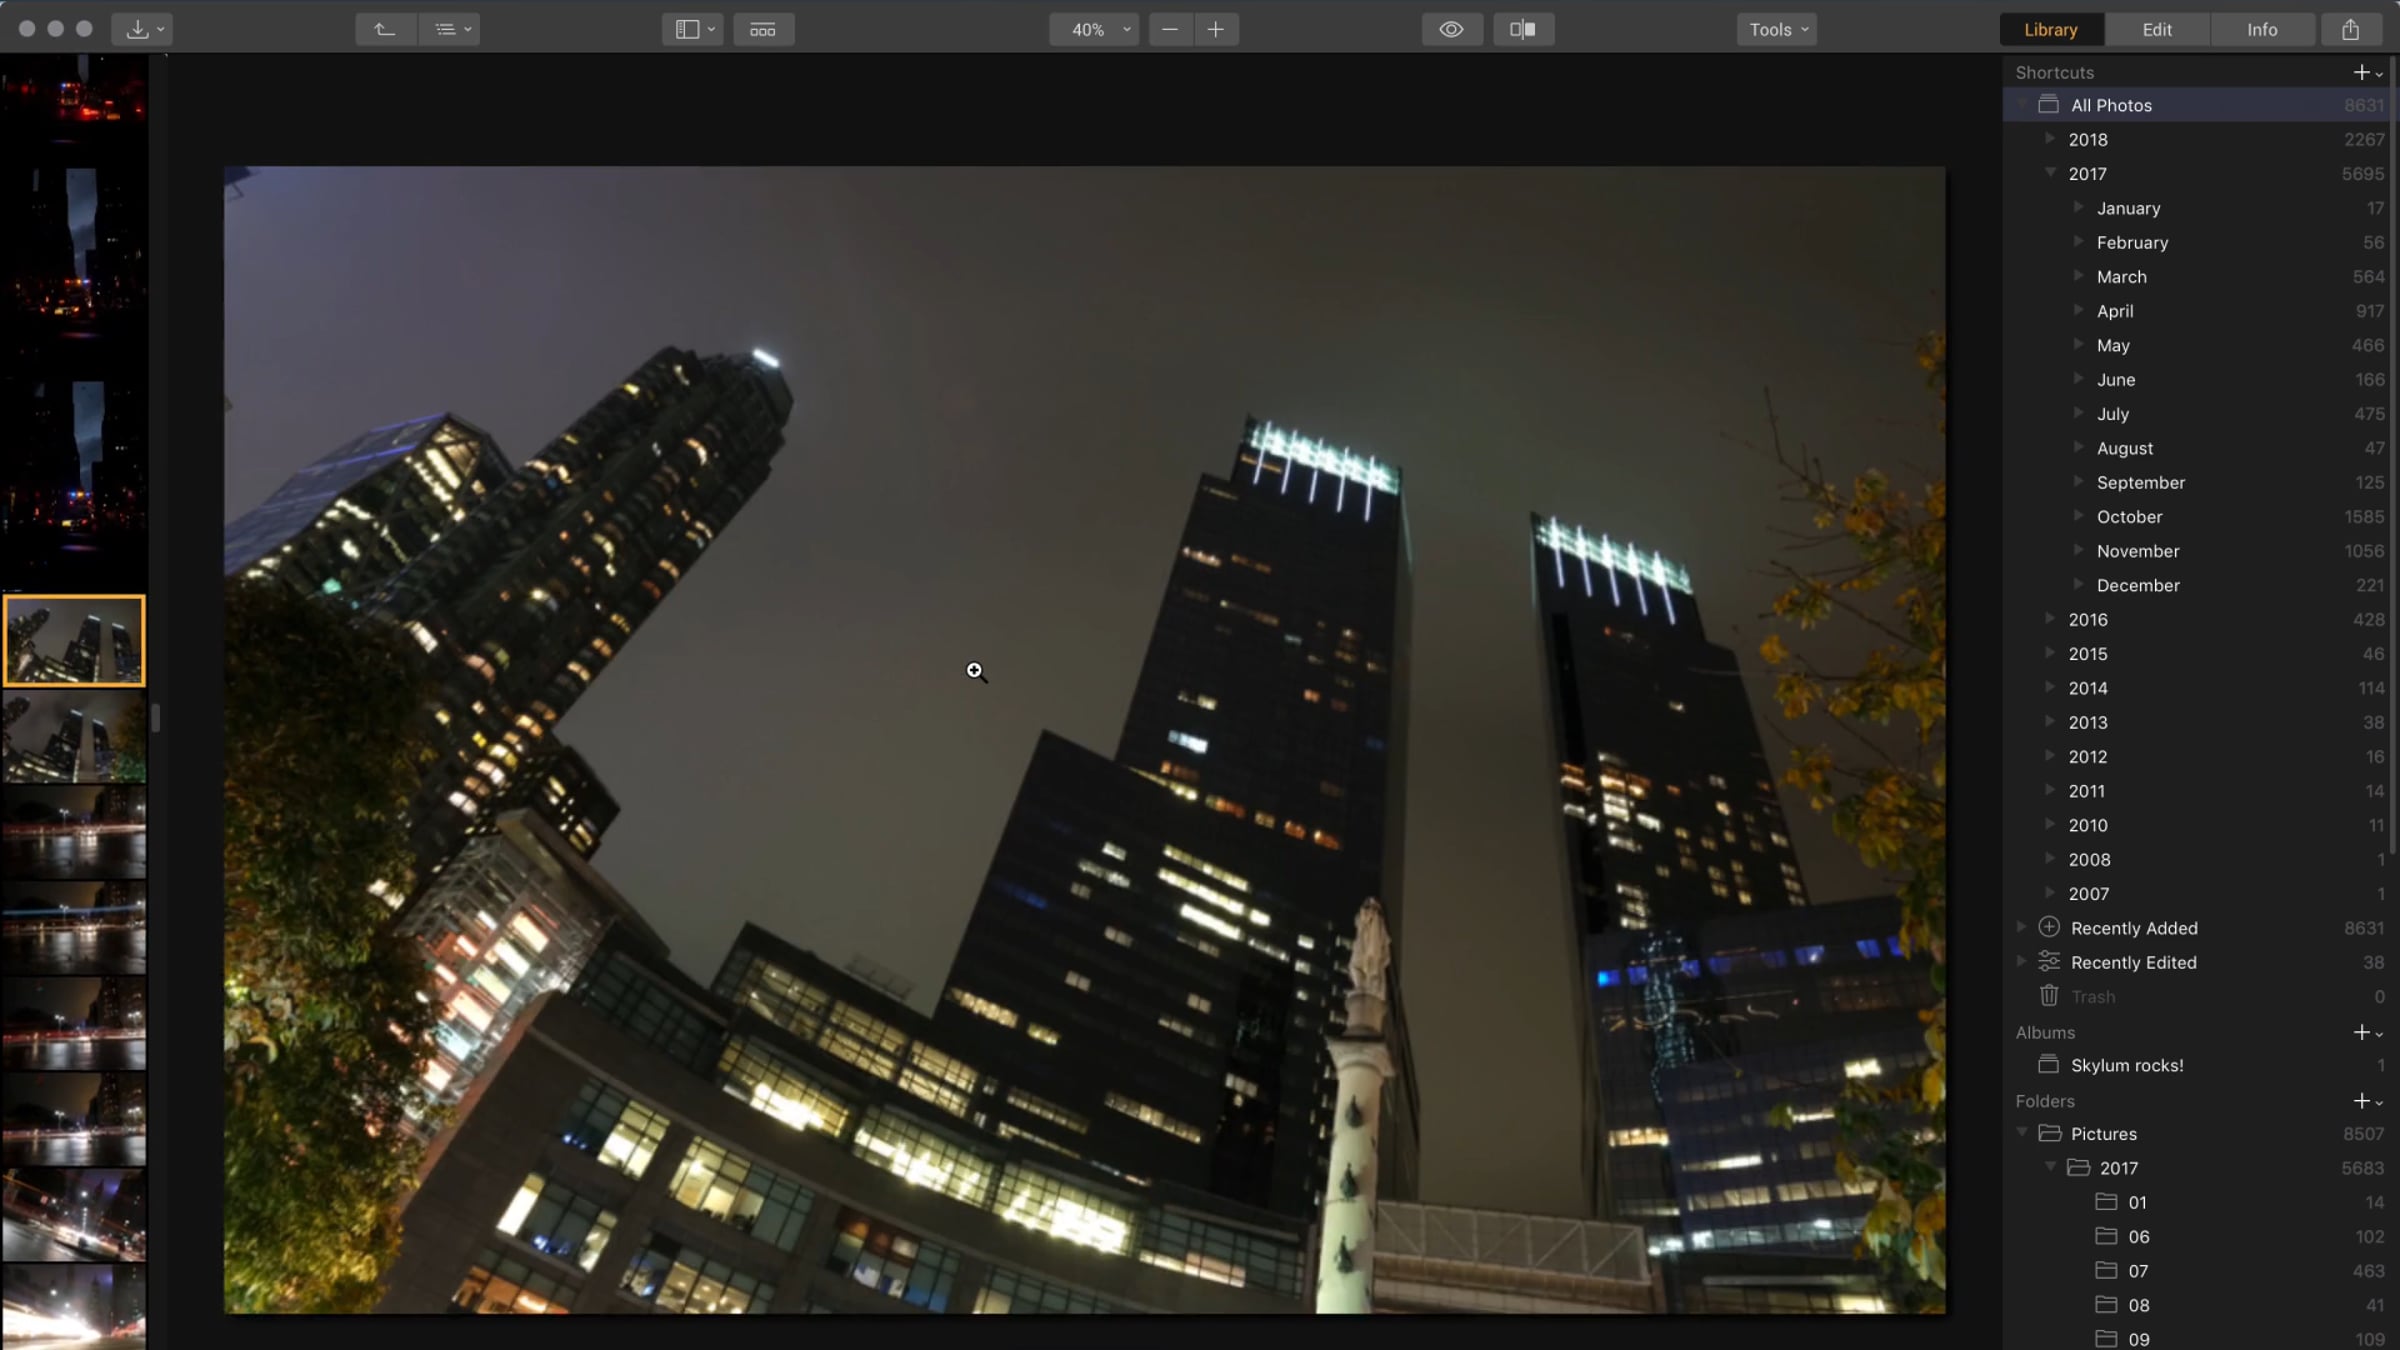Toggle the before/after compare view
The height and width of the screenshot is (1350, 2400).
coord(1522,29)
